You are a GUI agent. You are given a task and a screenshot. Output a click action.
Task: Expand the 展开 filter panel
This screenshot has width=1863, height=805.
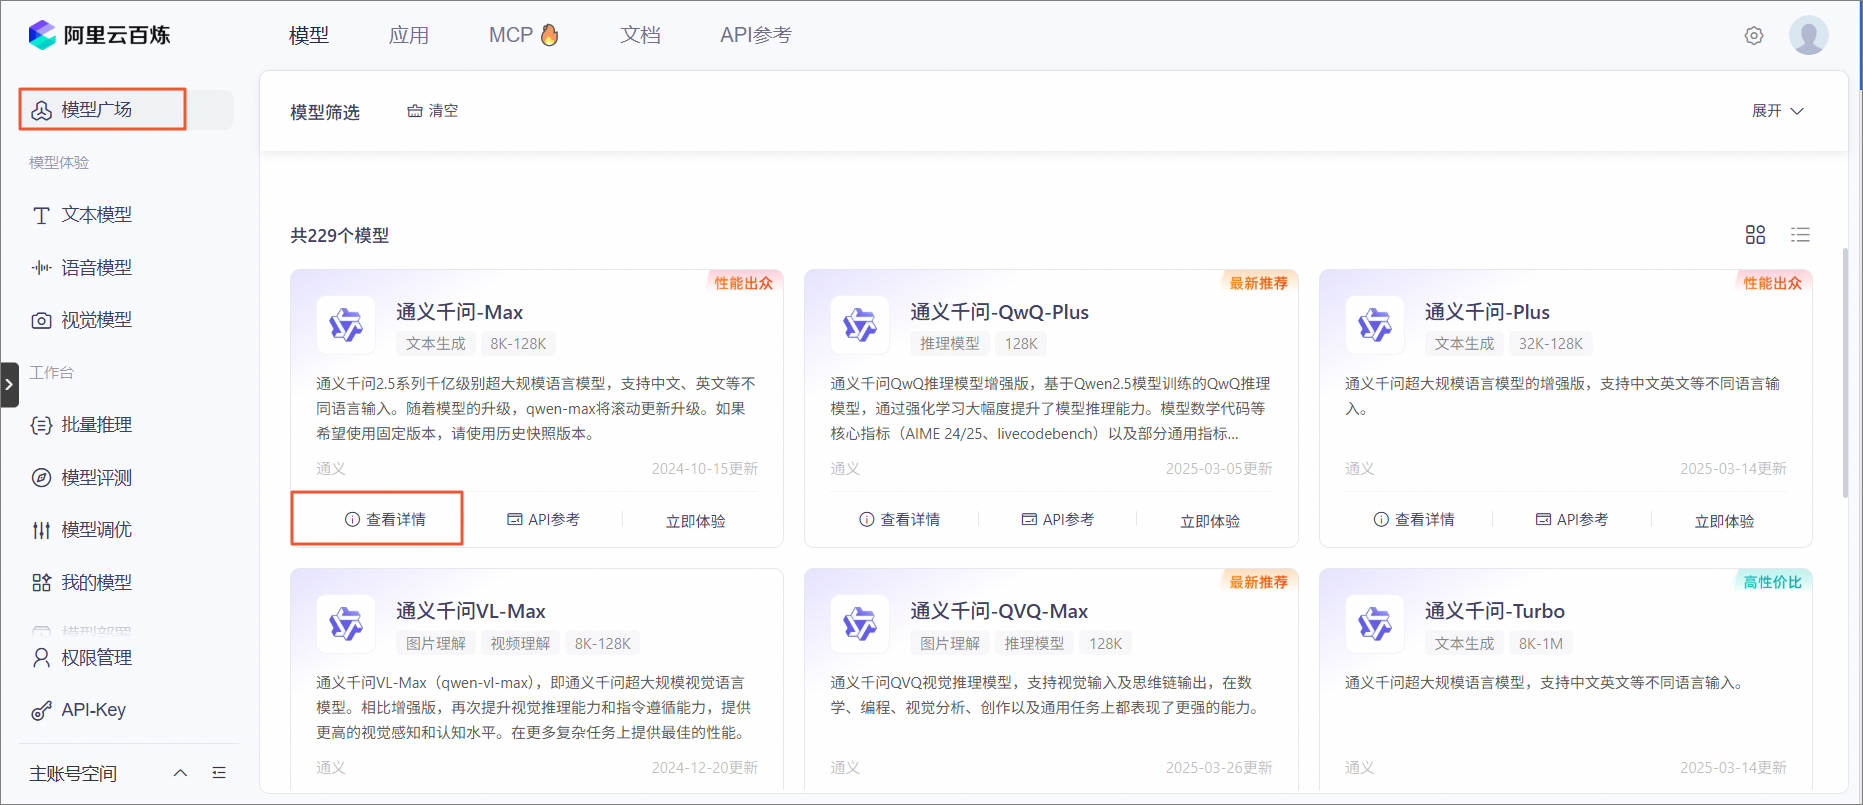pos(1778,111)
